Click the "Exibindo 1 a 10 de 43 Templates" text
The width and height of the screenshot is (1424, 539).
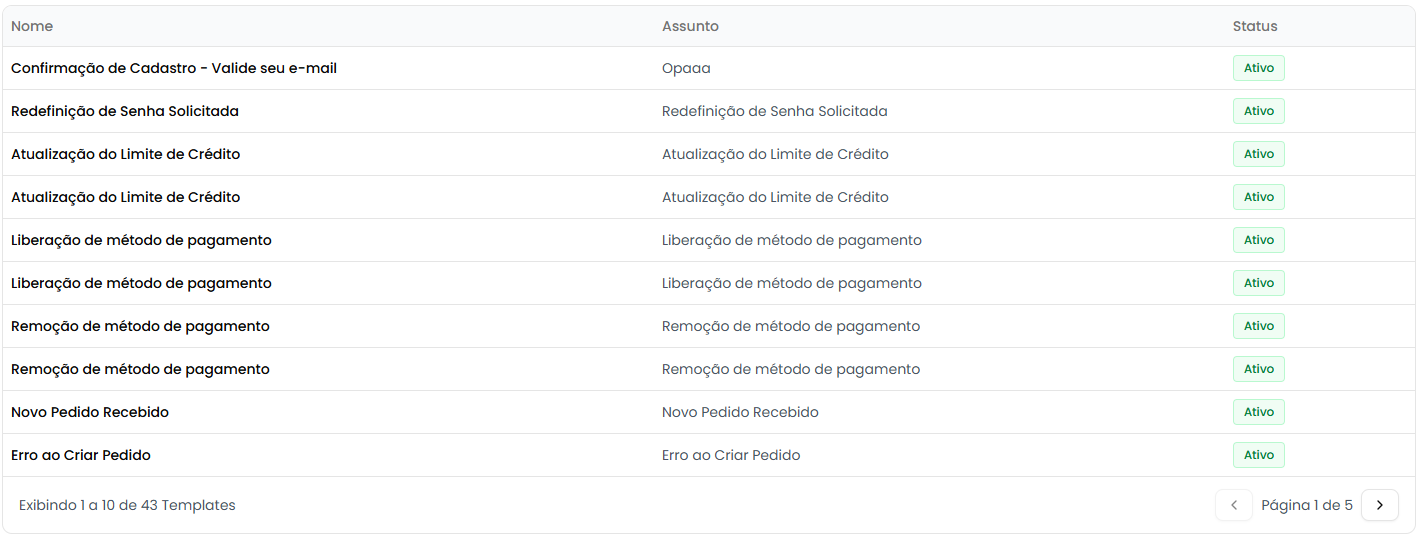(x=127, y=505)
